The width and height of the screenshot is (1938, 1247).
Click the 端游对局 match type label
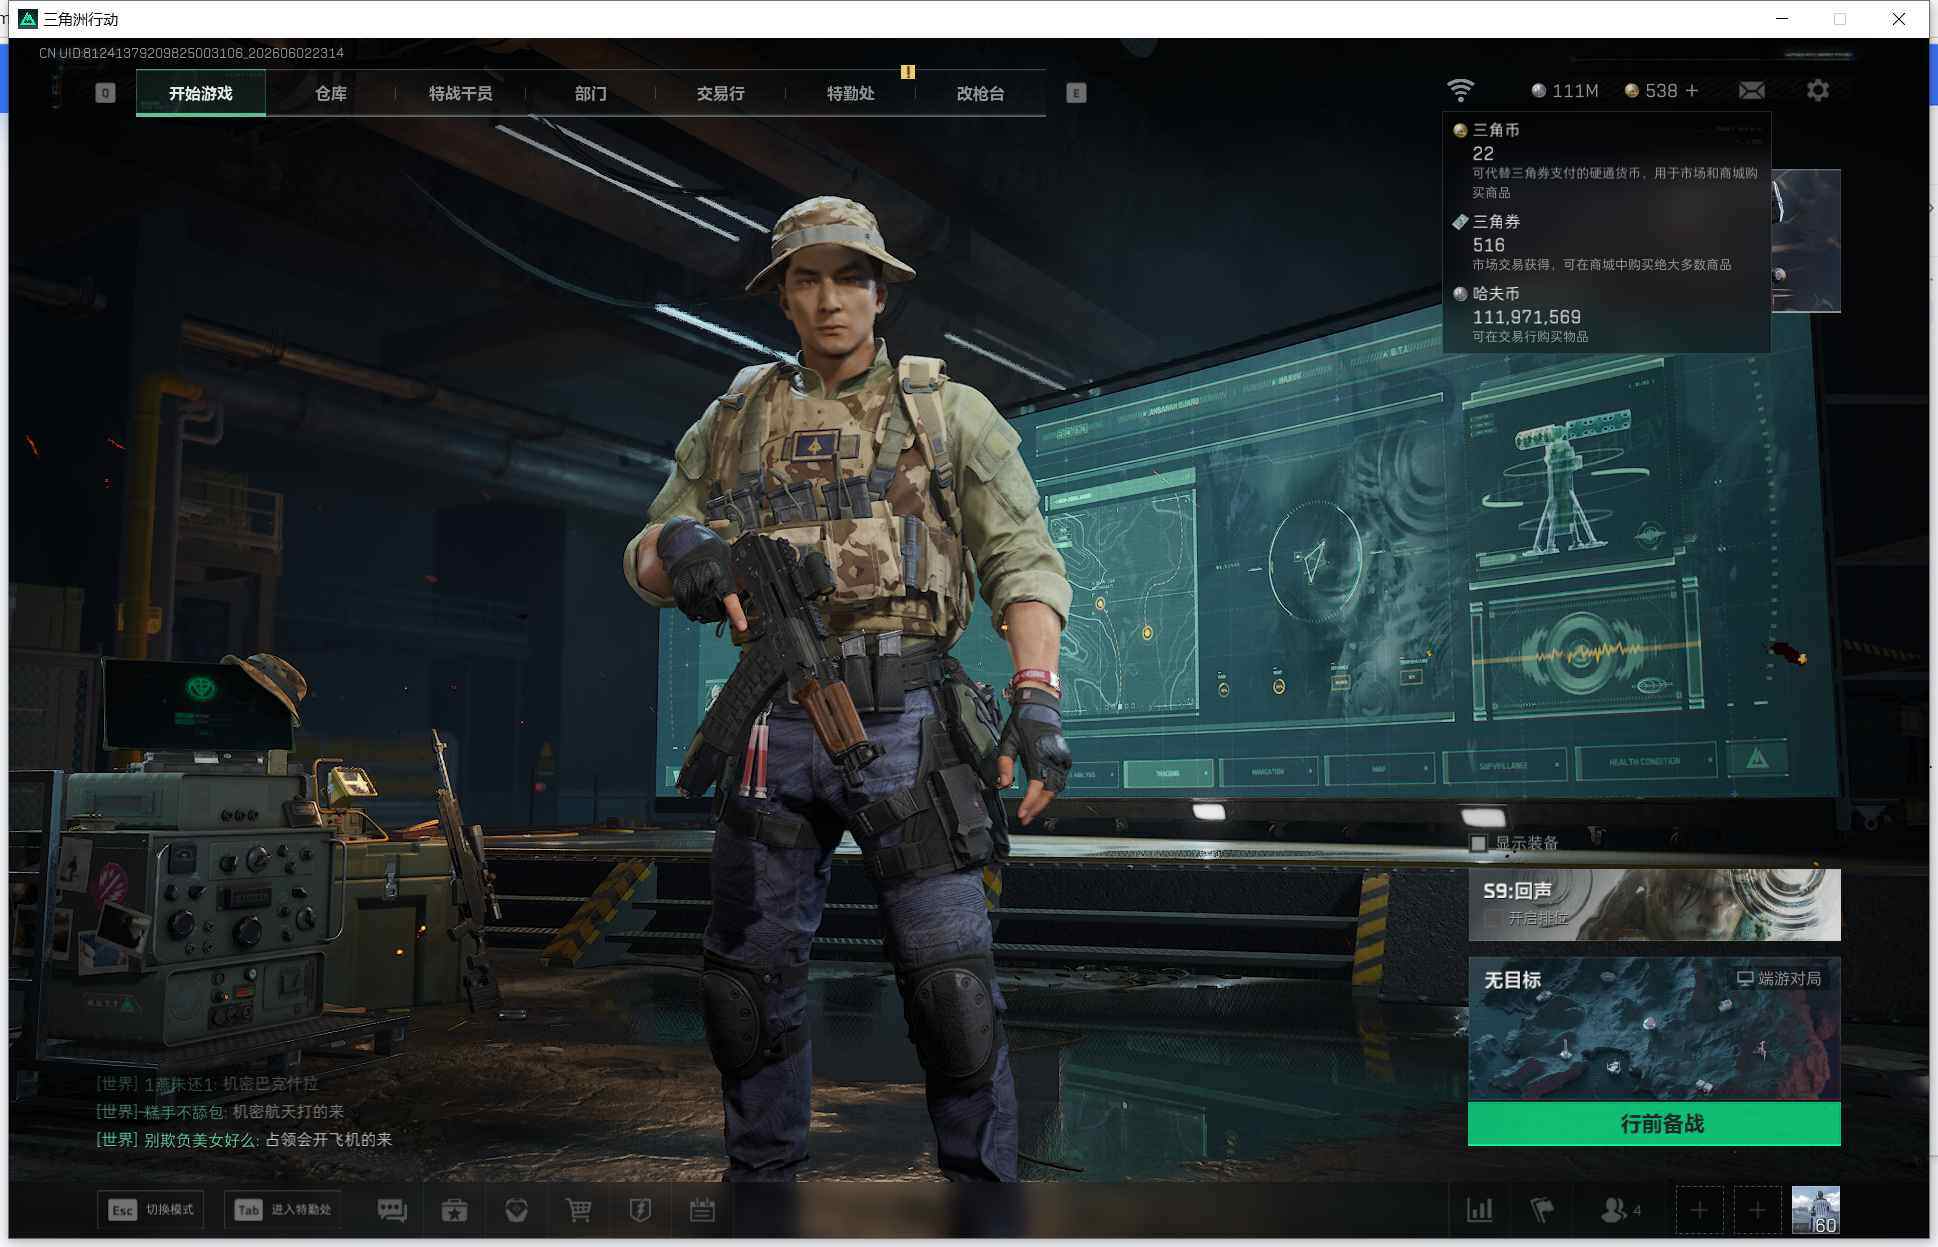point(1779,978)
